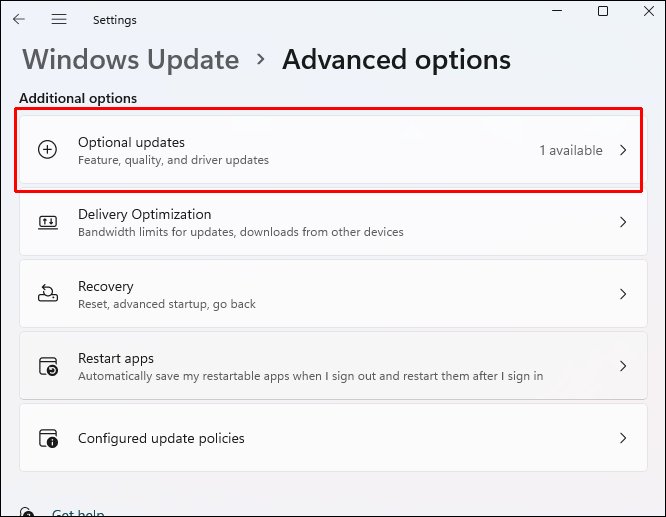Click the back arrow in Settings
The width and height of the screenshot is (666, 517).
click(x=19, y=19)
